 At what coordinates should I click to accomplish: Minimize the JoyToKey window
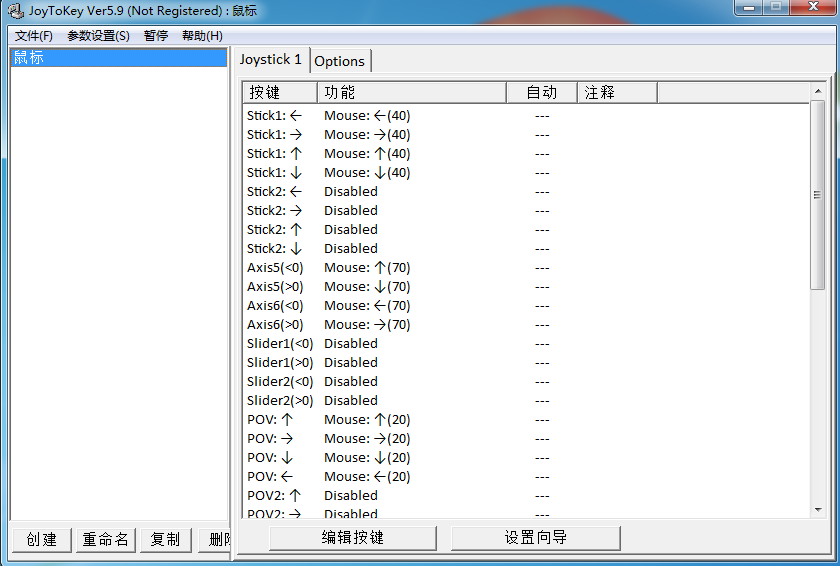click(749, 7)
